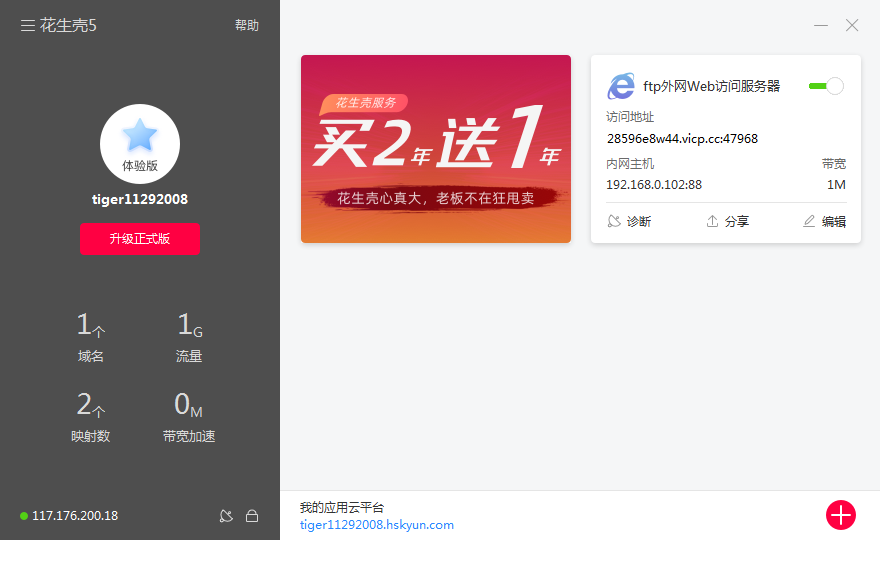880x569 pixels.
Task: Click 编辑 edit on mapping card
Action: click(x=824, y=222)
